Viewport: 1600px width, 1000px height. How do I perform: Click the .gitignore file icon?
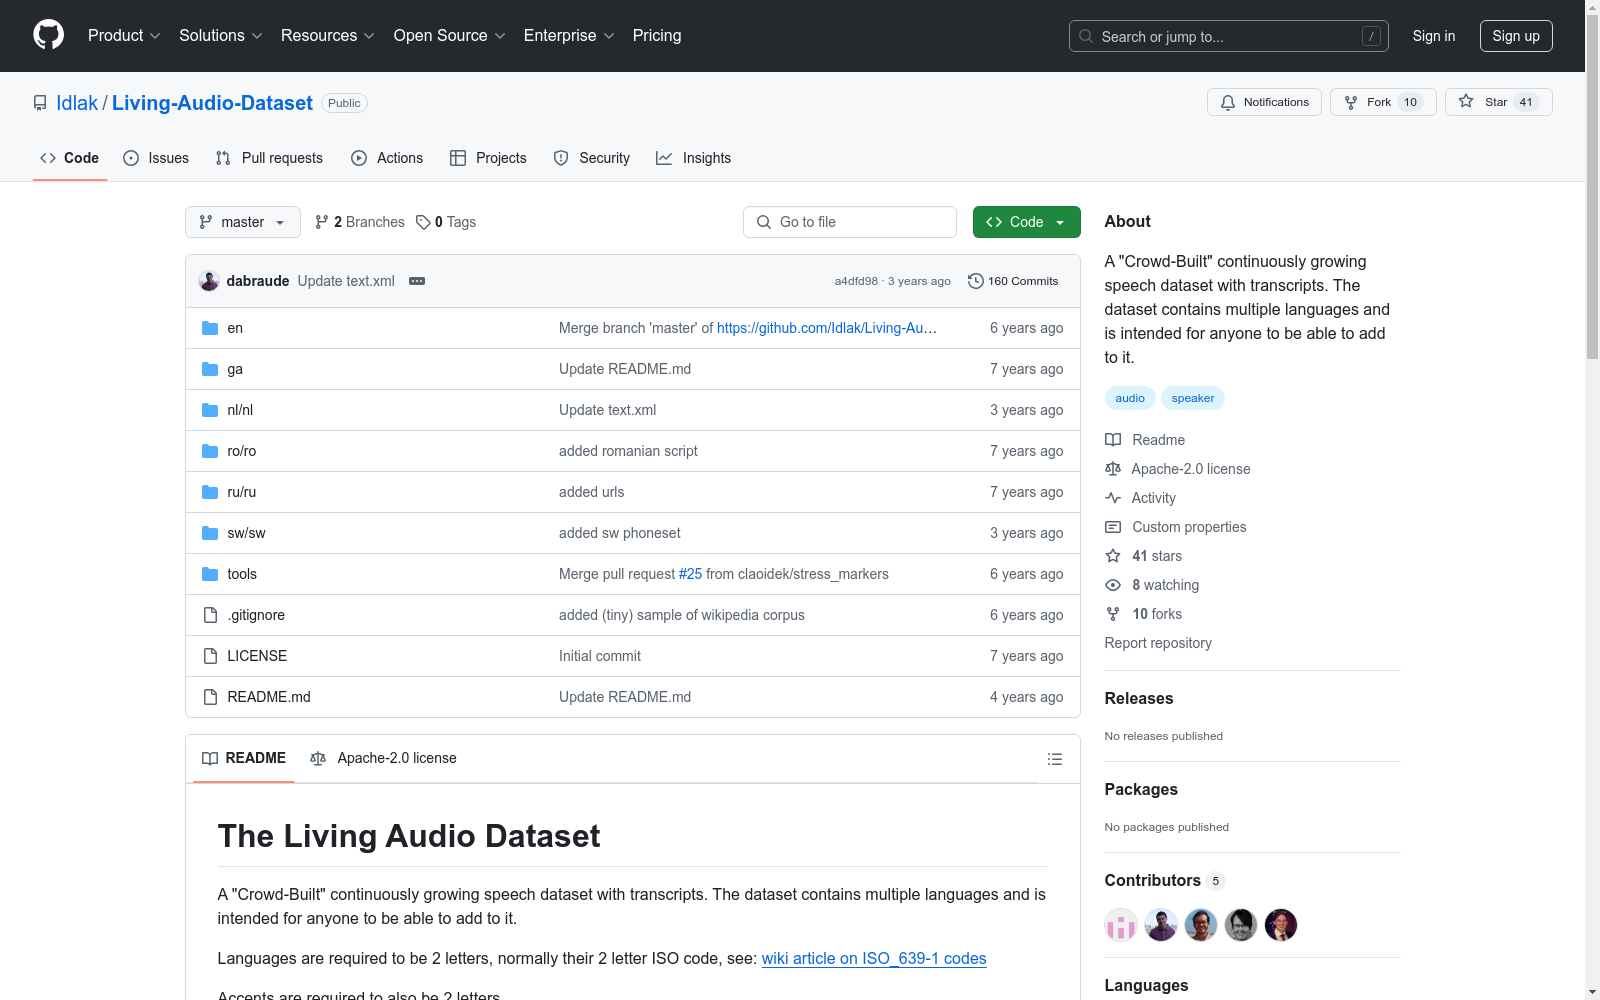coord(210,615)
